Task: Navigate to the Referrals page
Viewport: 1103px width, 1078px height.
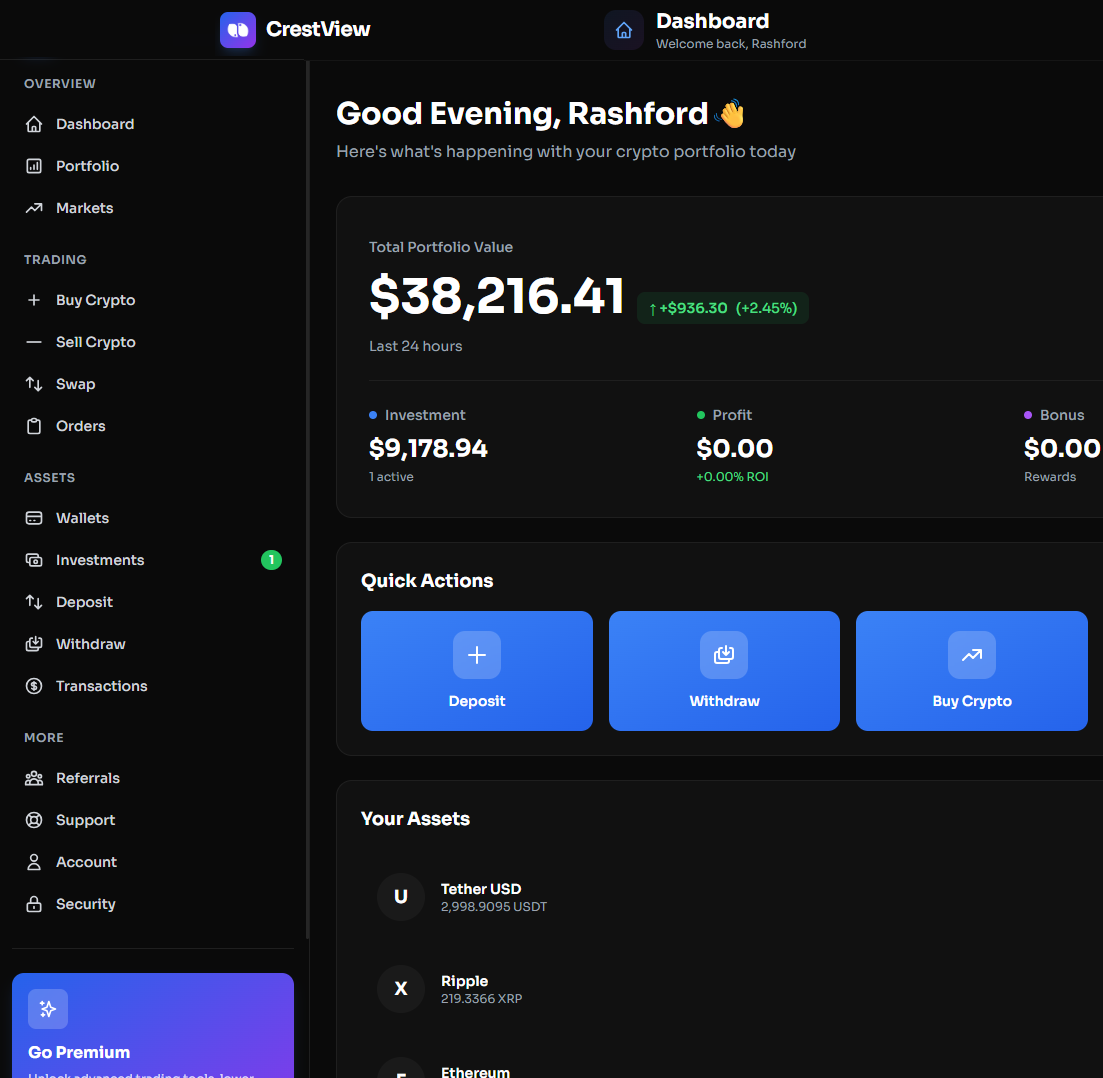Action: tap(87, 778)
